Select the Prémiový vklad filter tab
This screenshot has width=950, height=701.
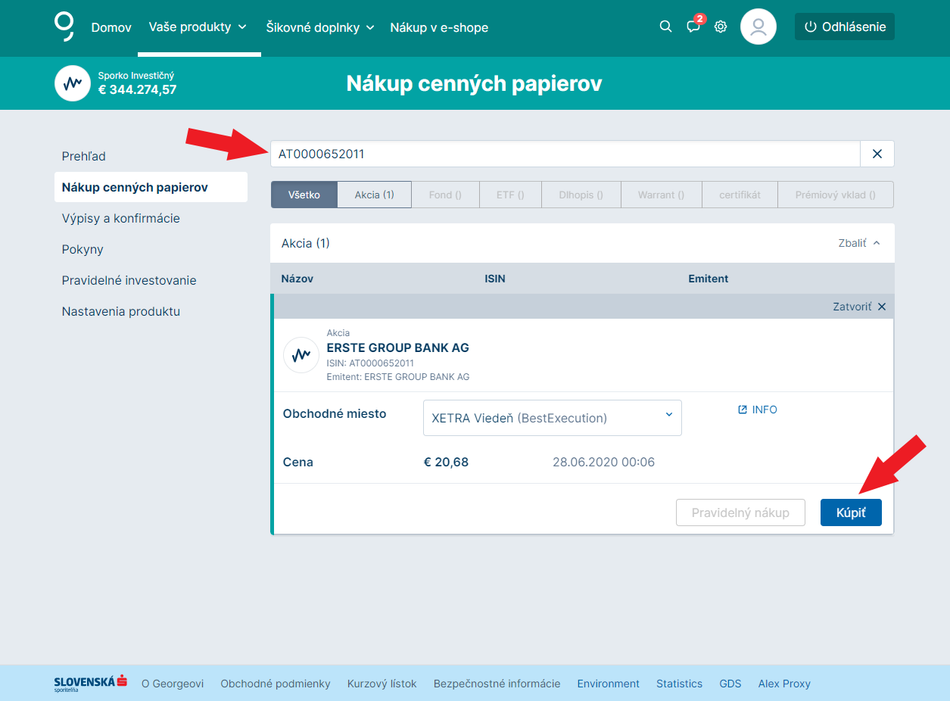[x=835, y=194]
